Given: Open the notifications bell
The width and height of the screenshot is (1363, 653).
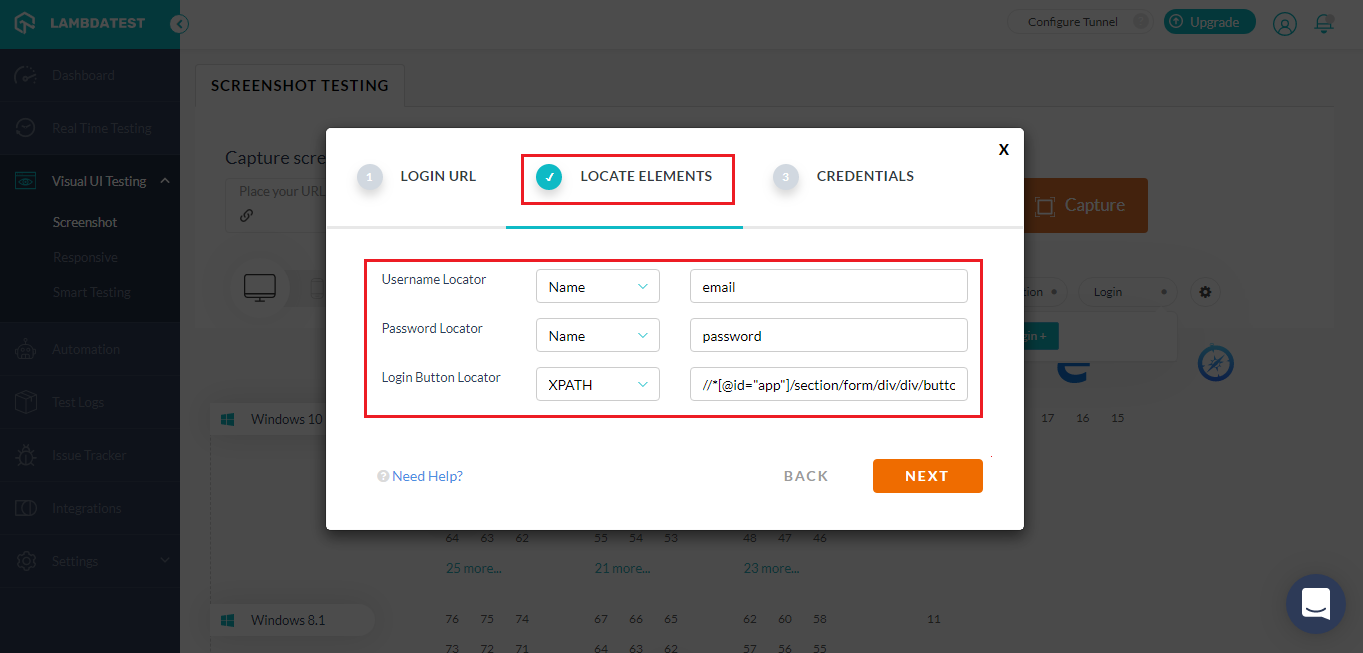Looking at the screenshot, I should click(x=1325, y=23).
